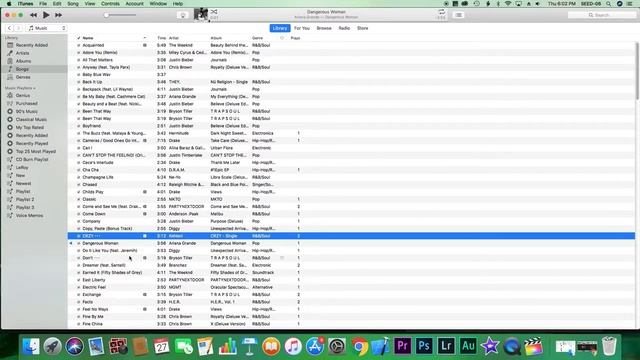The height and width of the screenshot is (360, 640).
Task: Open the Classical Music smart playlist
Action: coord(31,120)
